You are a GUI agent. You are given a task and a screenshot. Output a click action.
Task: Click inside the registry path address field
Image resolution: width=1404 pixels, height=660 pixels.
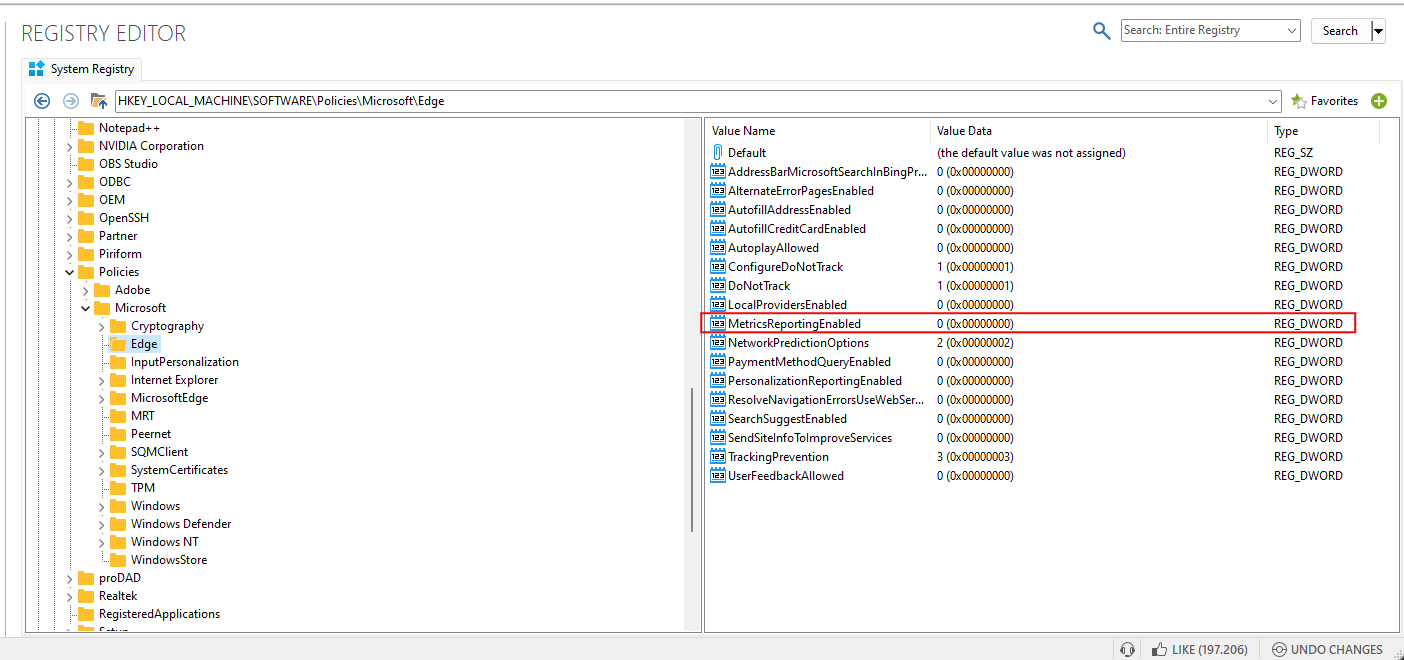pyautogui.click(x=690, y=101)
